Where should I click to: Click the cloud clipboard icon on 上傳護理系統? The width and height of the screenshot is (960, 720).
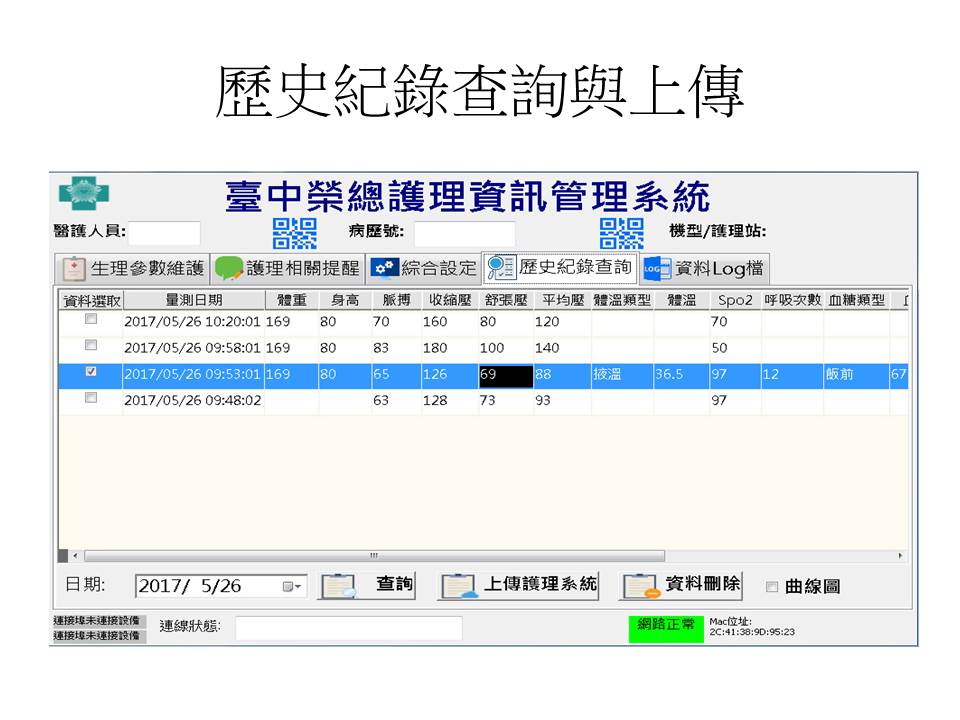click(459, 586)
